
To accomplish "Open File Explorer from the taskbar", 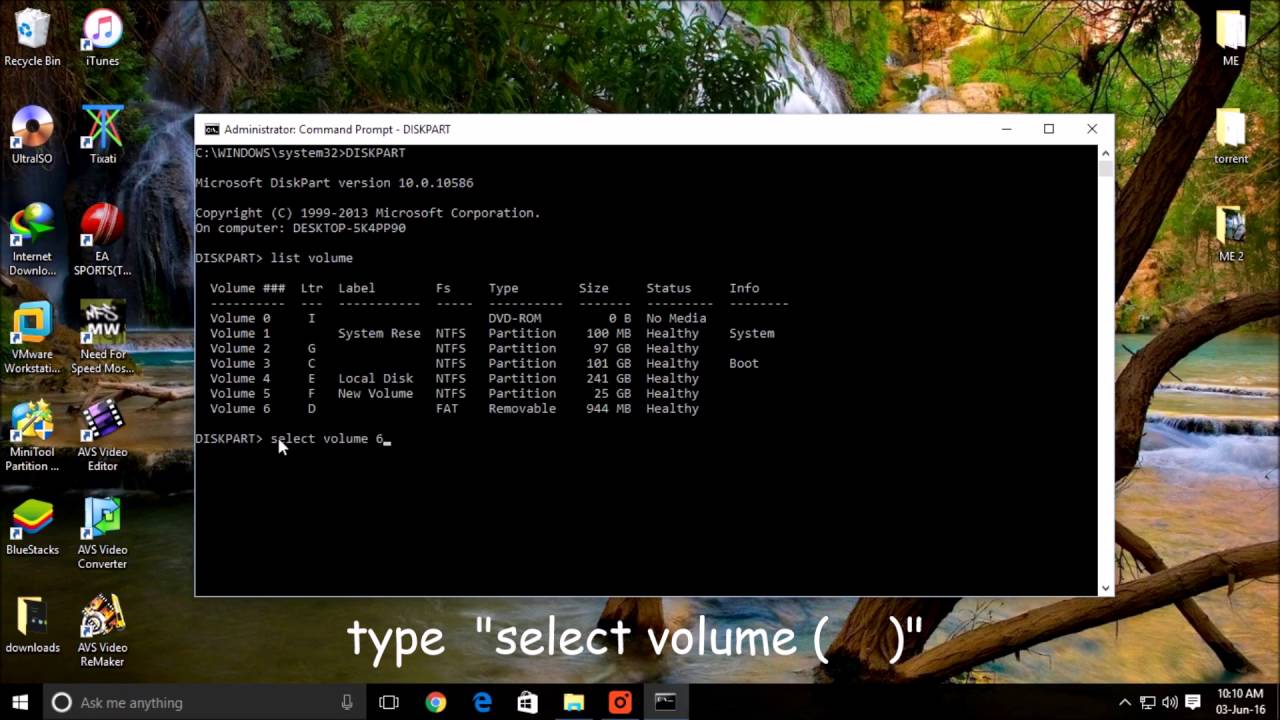I will [x=574, y=702].
